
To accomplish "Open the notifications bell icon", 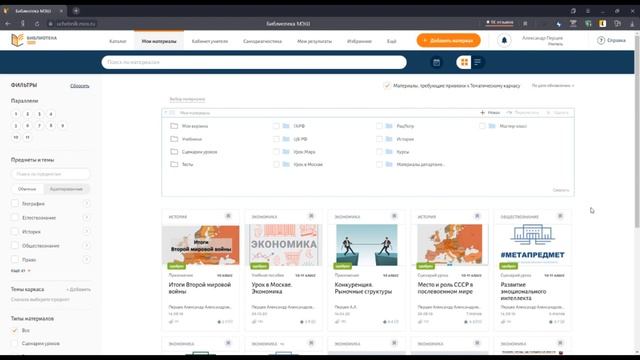I will click(x=504, y=40).
